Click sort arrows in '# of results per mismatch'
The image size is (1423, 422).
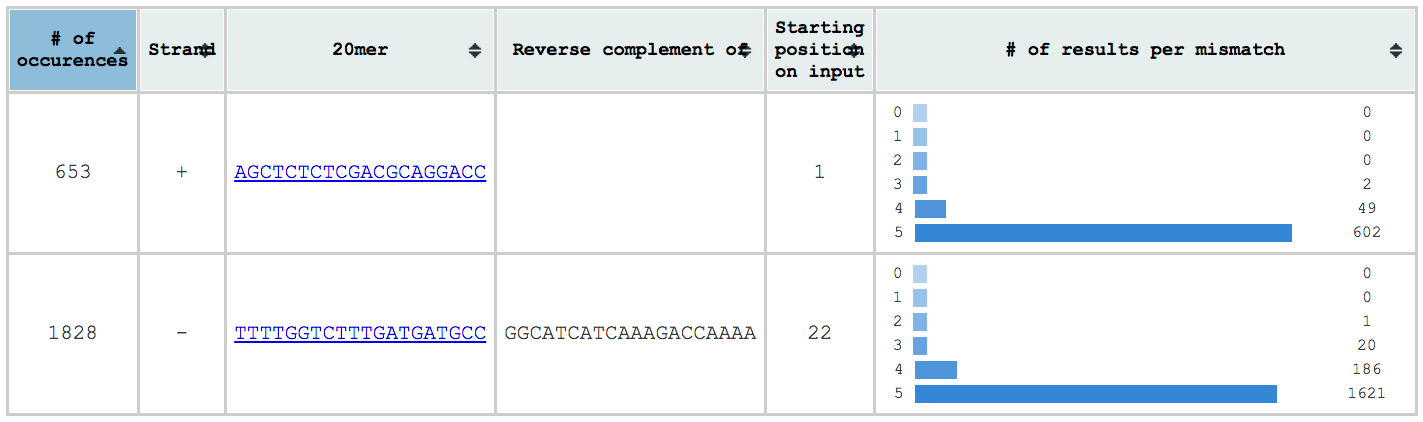[x=1396, y=50]
